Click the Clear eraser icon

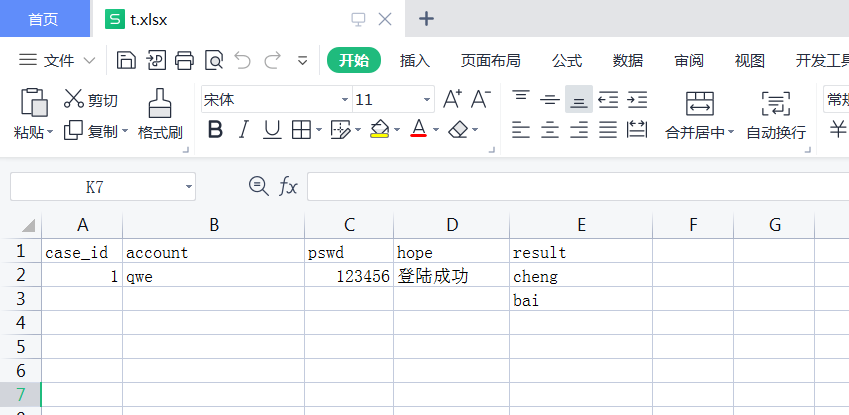(458, 129)
